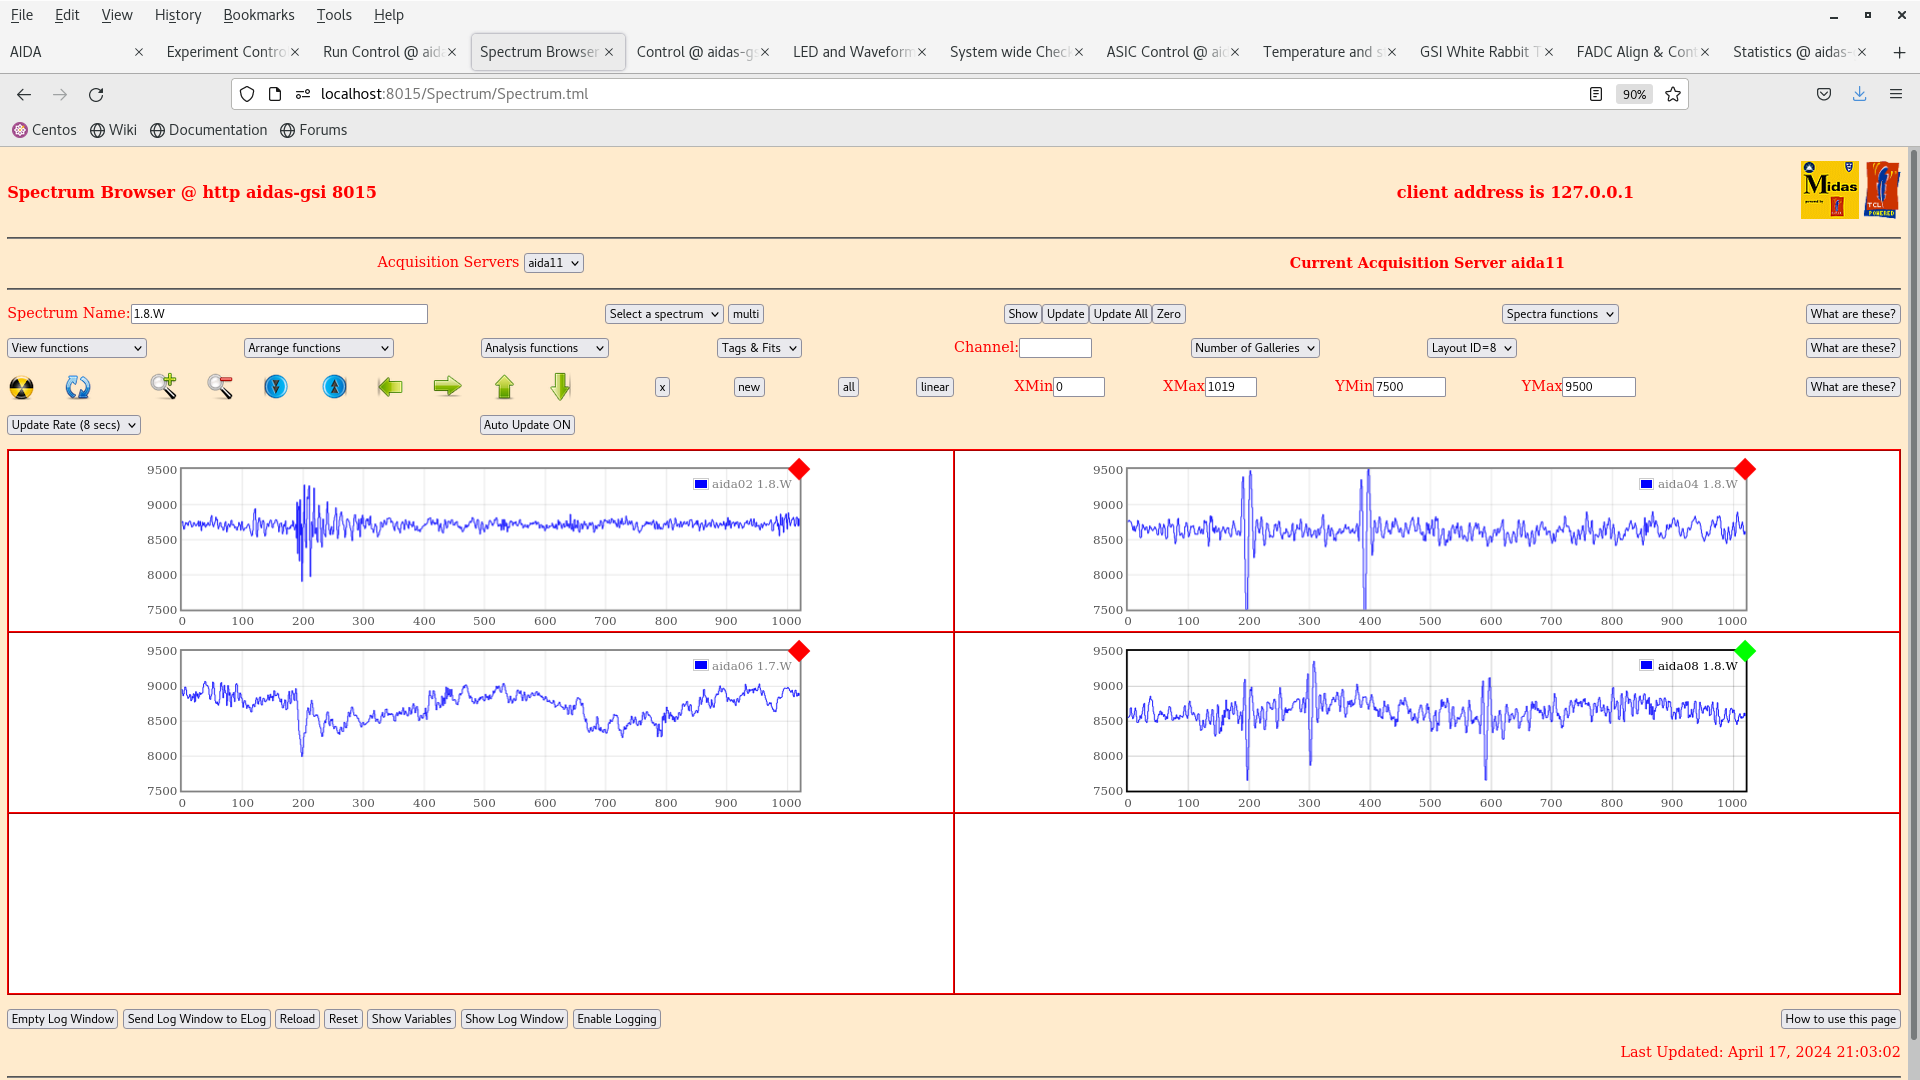Toggle the multi button
Image resolution: width=1920 pixels, height=1080 pixels.
[x=746, y=314]
